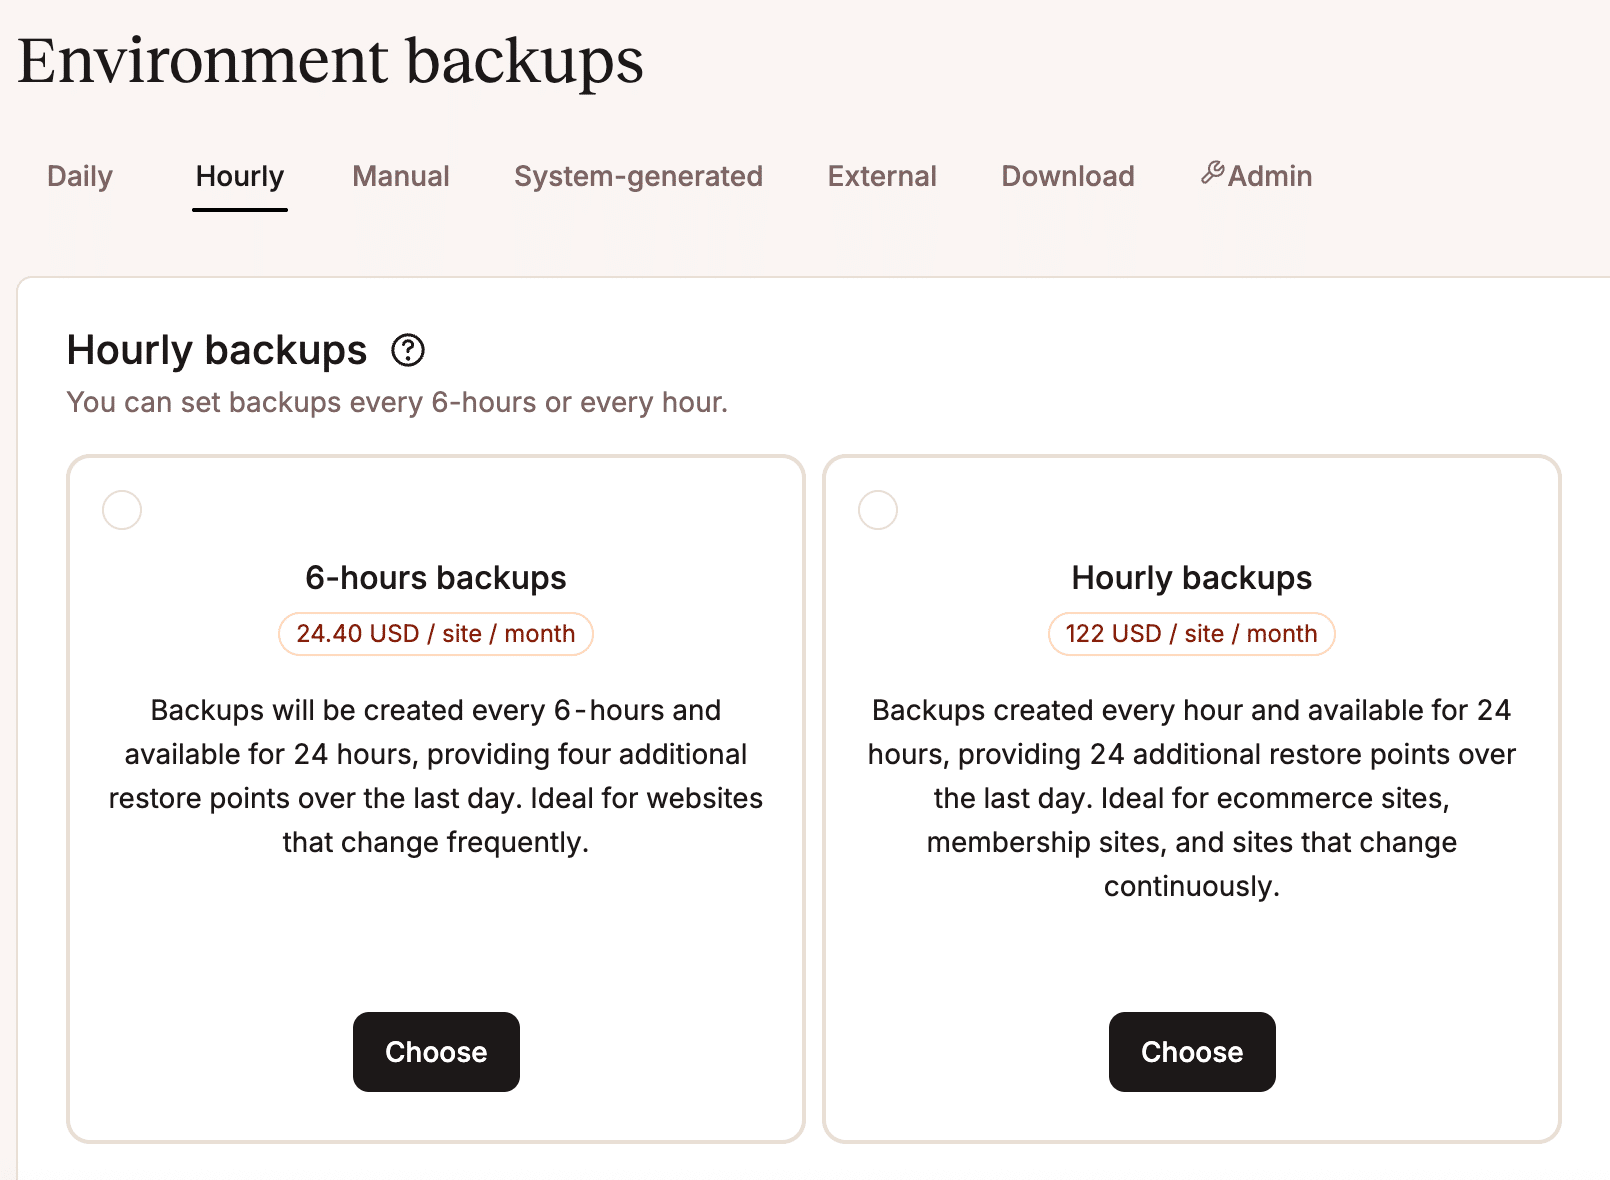Select the Hourly backups radio button

(877, 509)
